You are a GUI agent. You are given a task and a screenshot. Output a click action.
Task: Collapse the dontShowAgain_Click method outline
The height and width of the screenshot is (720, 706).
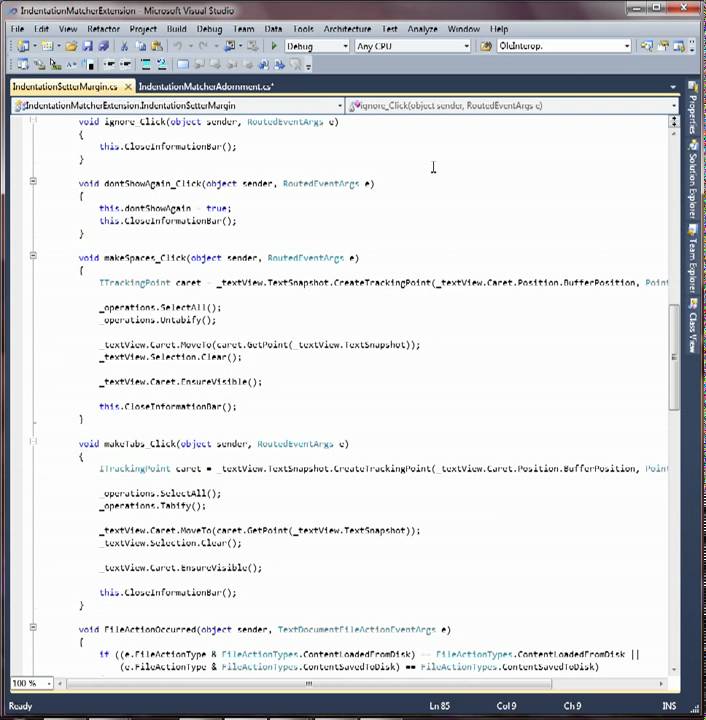33,181
